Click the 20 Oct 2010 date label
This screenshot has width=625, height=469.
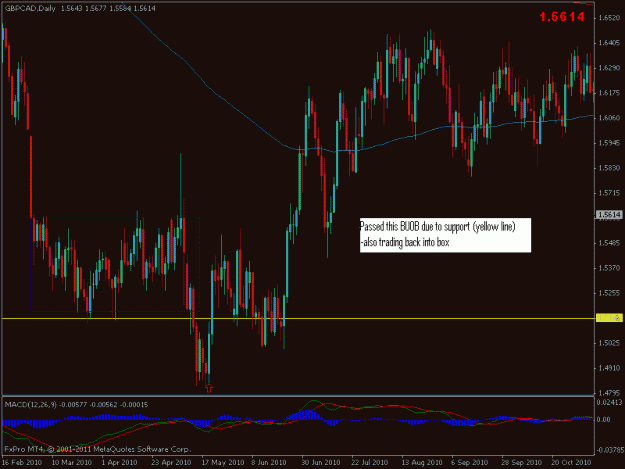[x=571, y=462]
